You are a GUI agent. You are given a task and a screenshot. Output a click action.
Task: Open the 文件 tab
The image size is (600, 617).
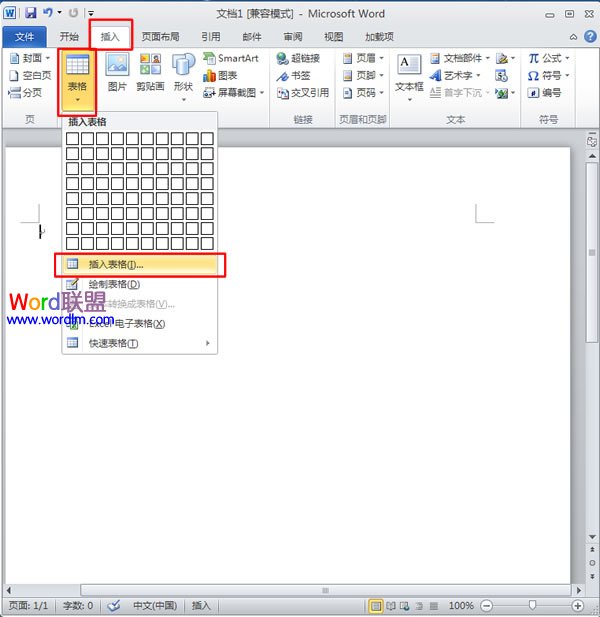24,37
